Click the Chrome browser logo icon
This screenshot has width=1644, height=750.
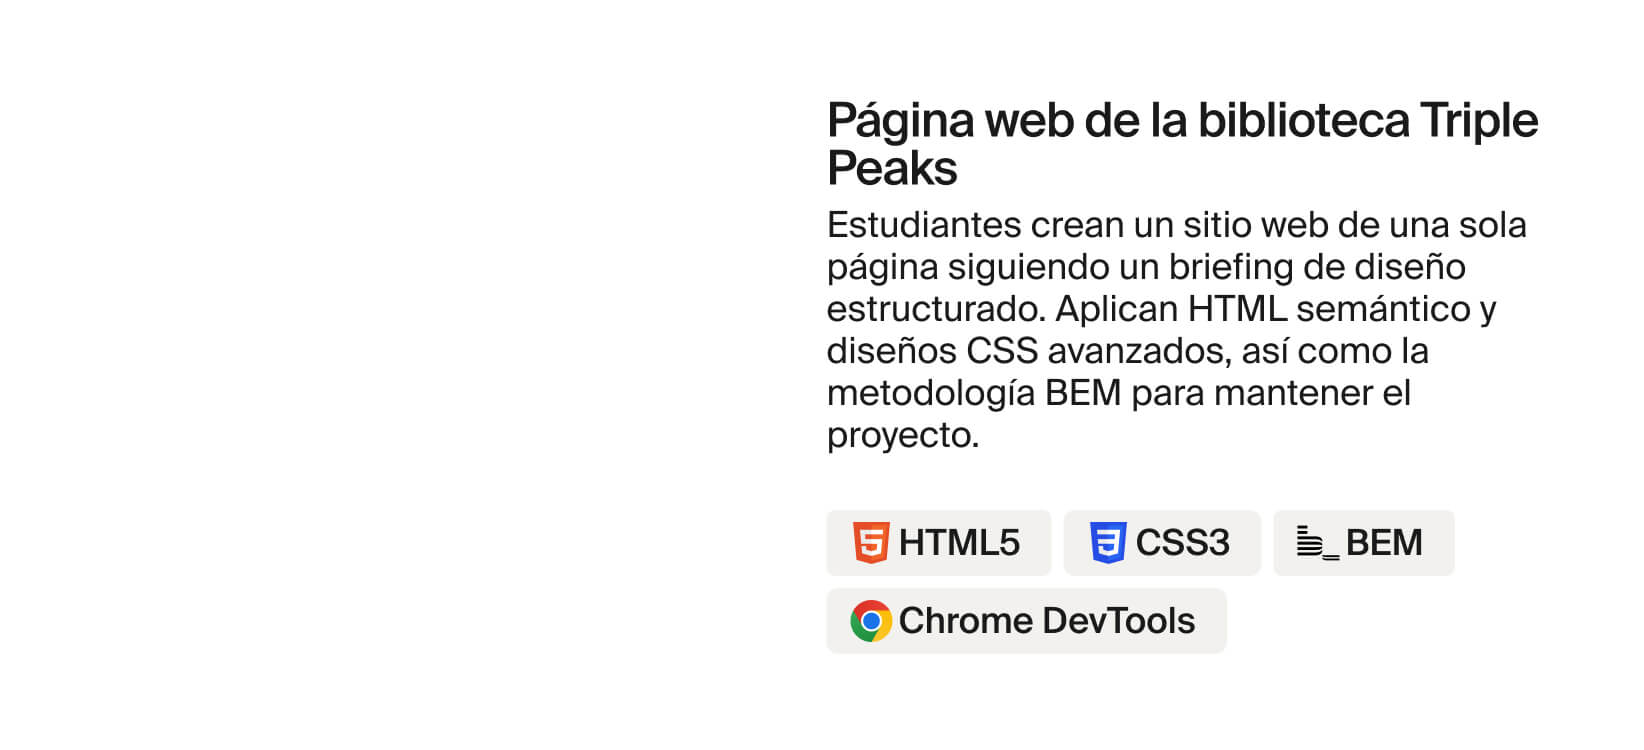click(871, 621)
